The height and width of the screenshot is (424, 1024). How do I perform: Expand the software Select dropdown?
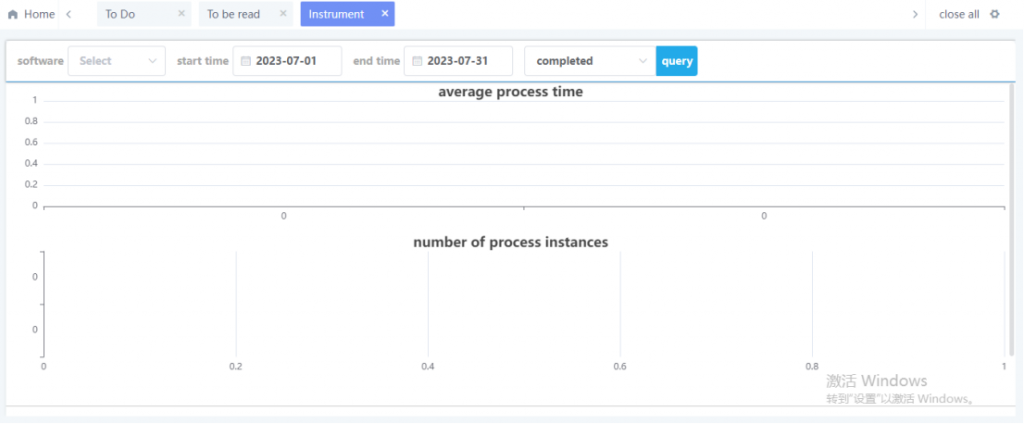pyautogui.click(x=116, y=61)
